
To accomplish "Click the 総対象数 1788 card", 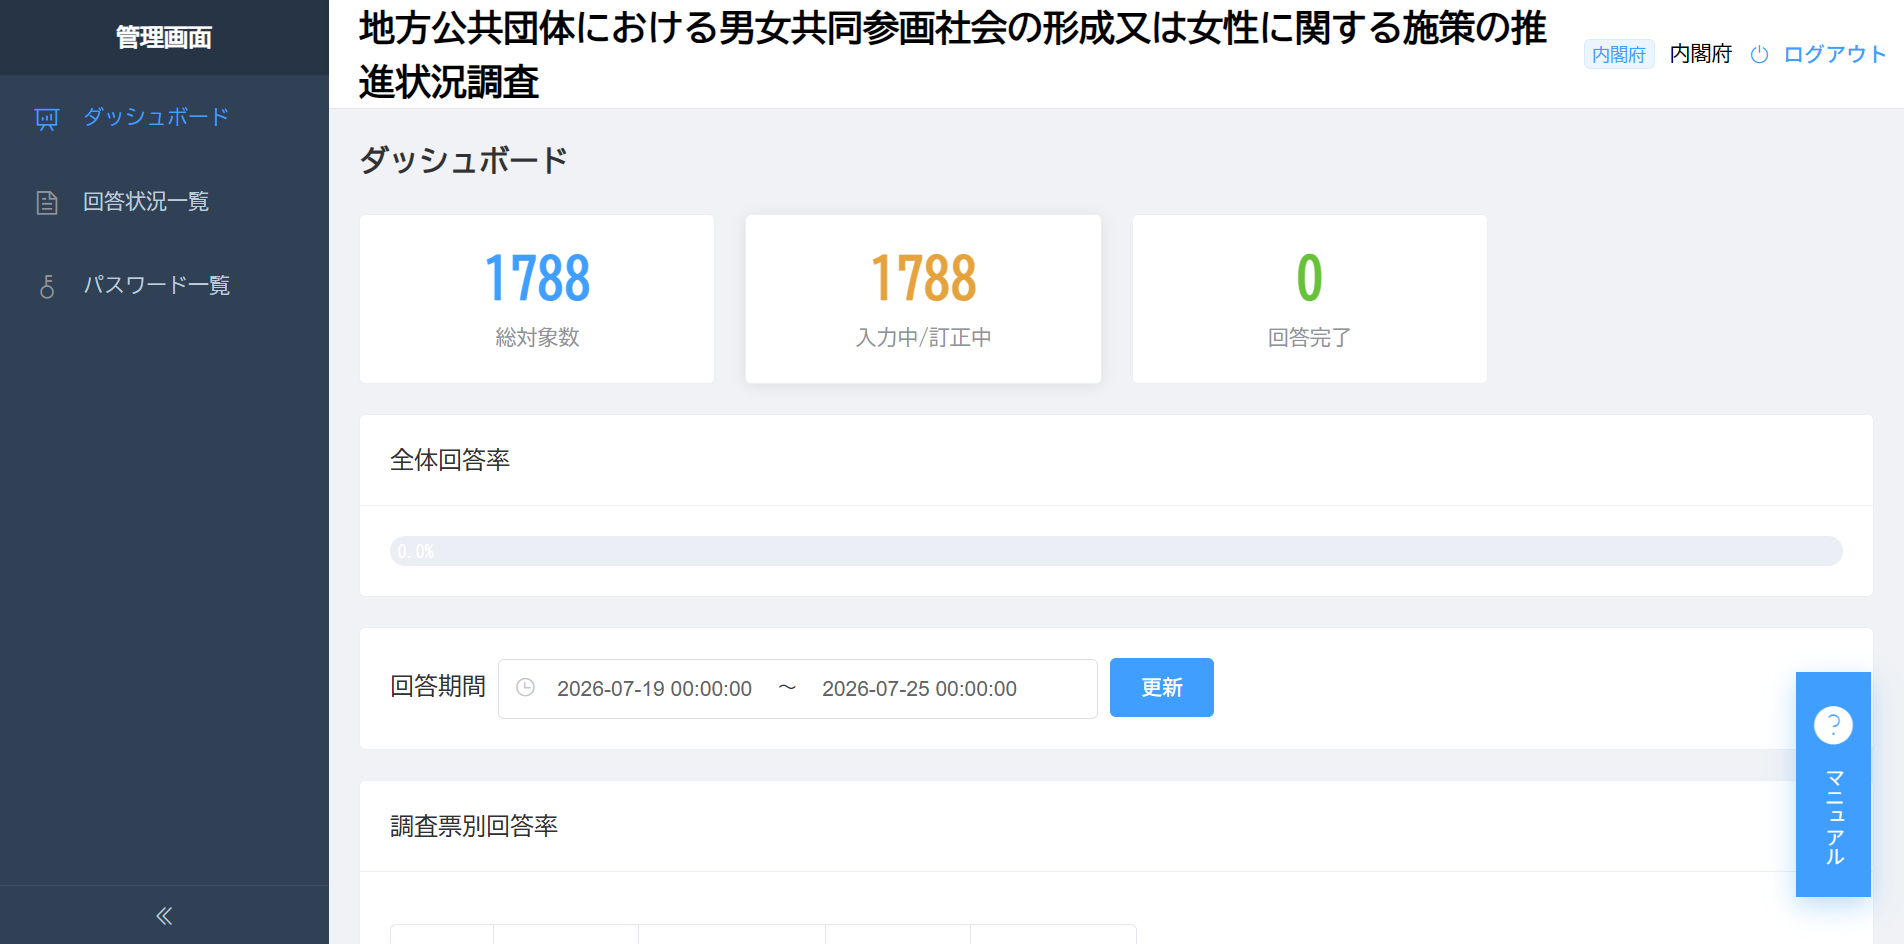I will (x=537, y=299).
